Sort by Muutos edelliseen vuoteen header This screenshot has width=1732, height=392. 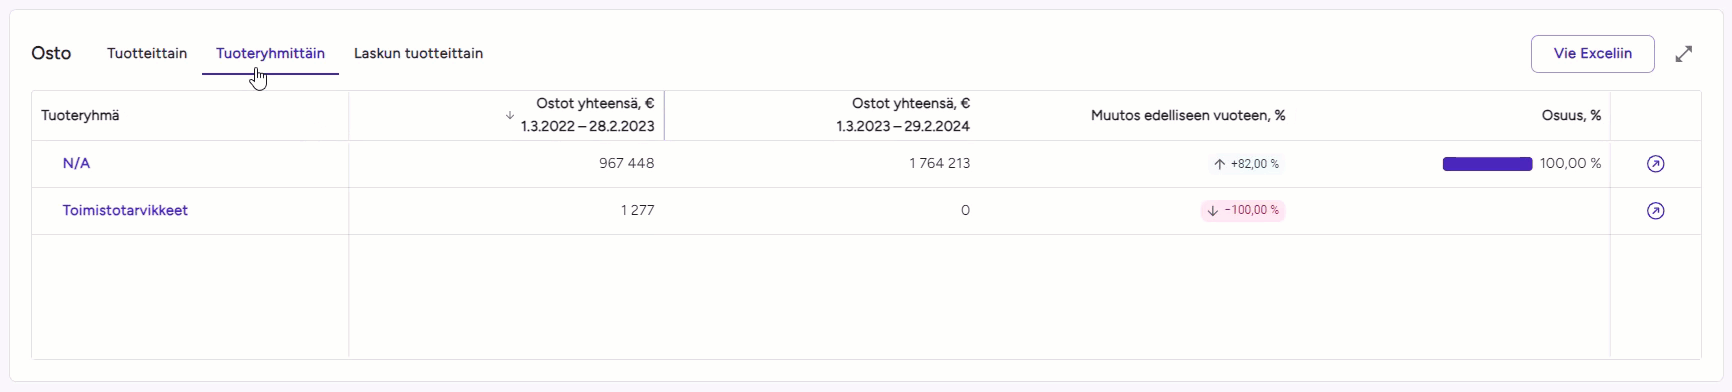(1188, 116)
